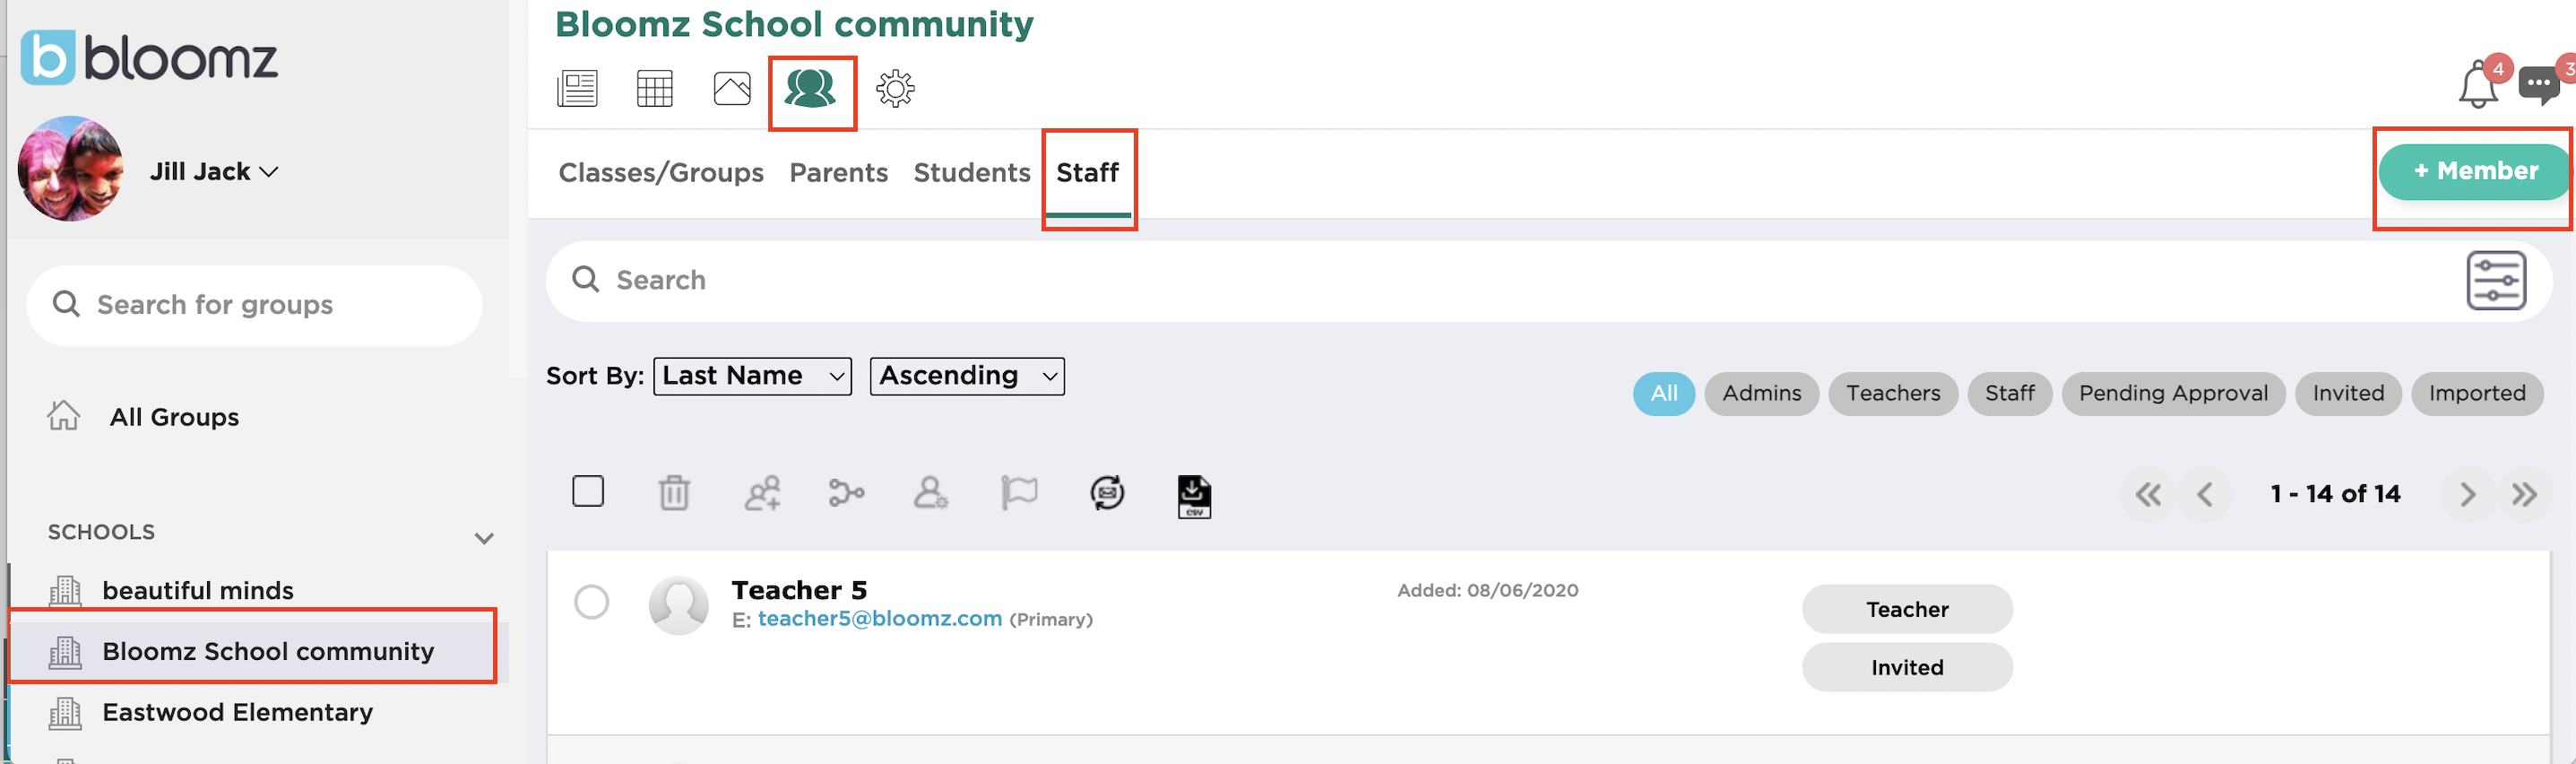
Task: Open the search filter options icon
Action: [x=2496, y=281]
